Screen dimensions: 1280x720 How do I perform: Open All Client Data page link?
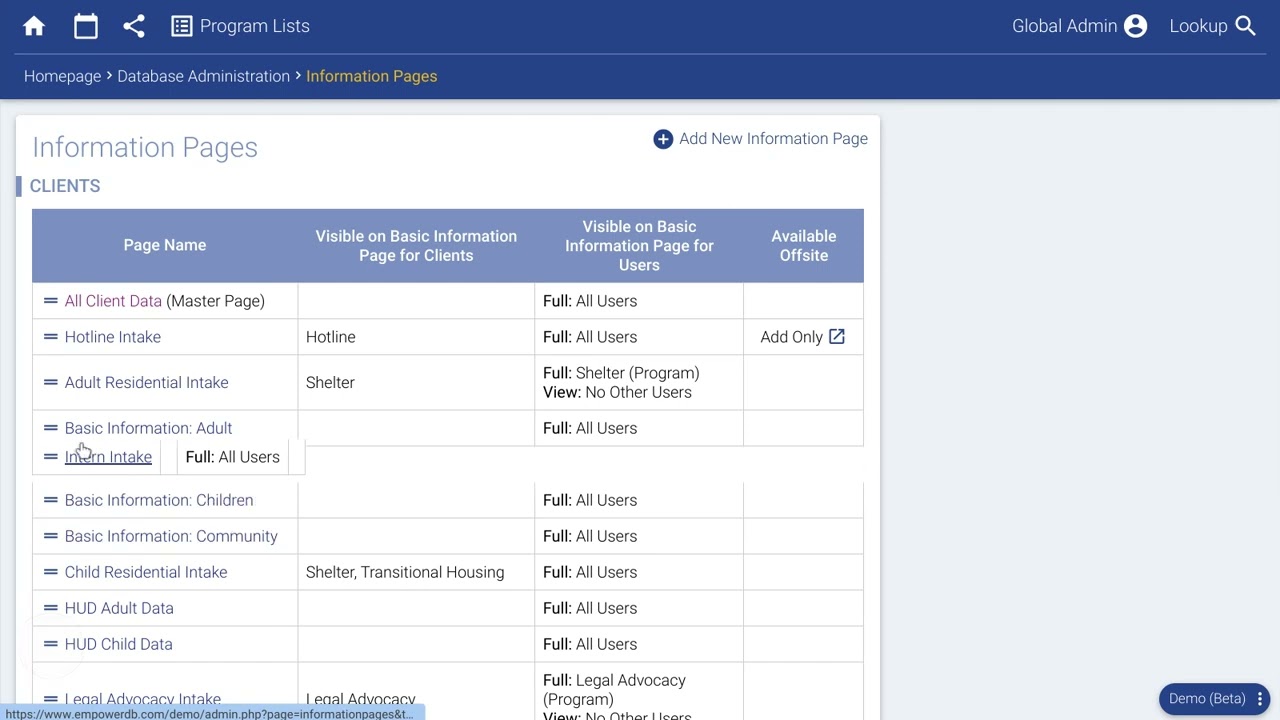[x=113, y=301]
